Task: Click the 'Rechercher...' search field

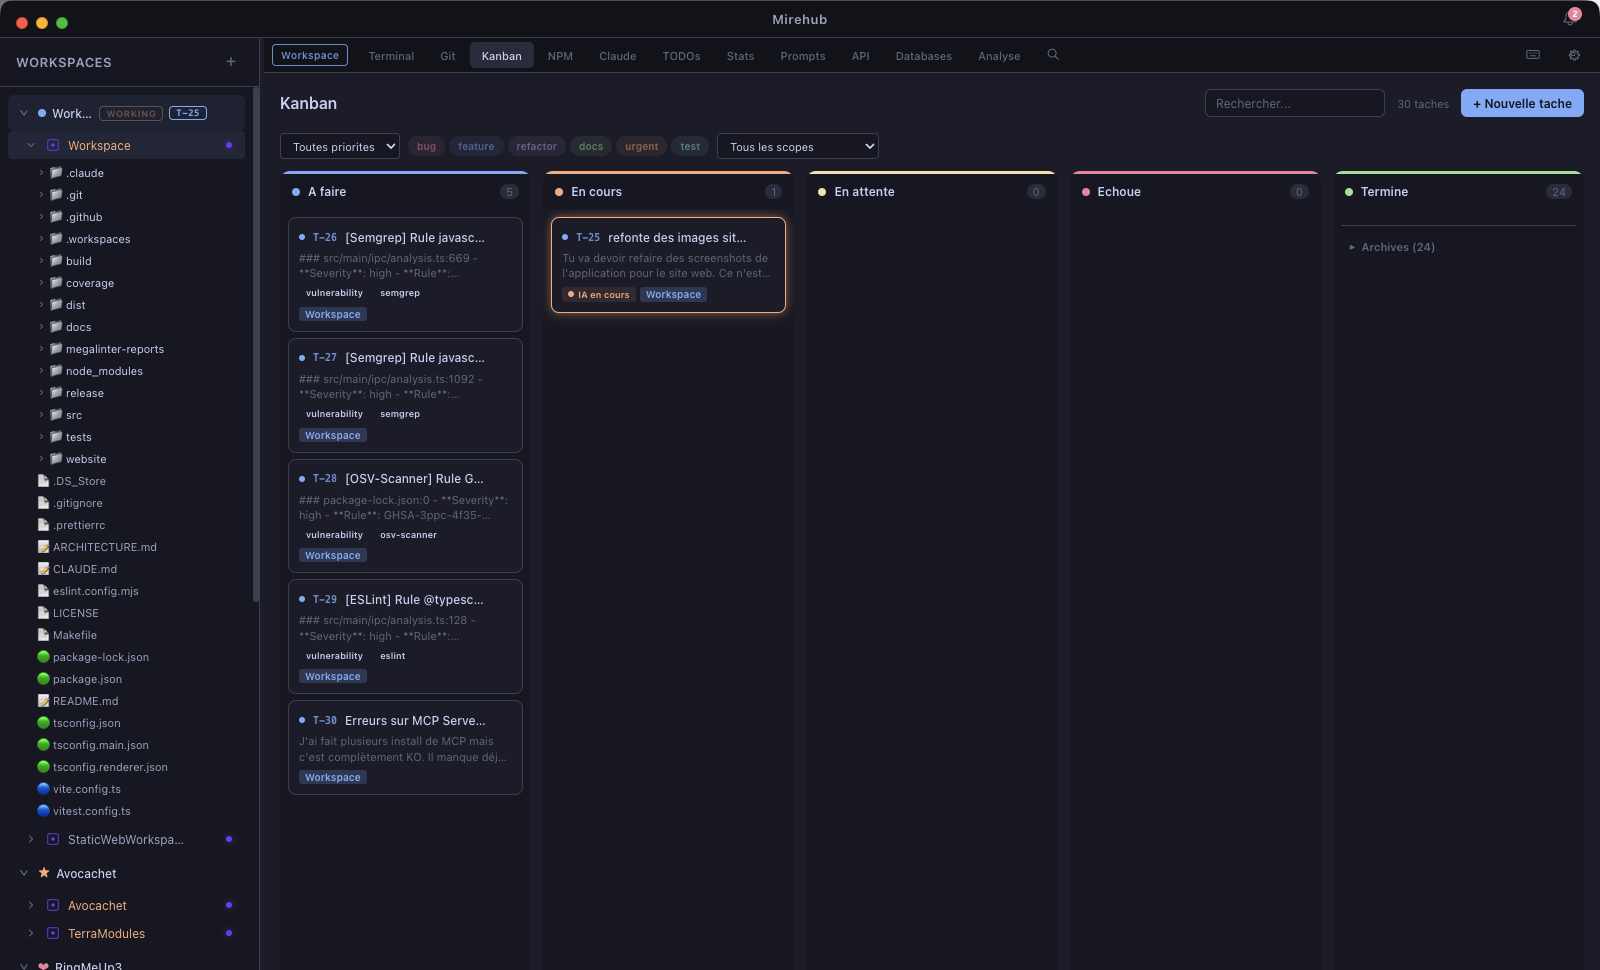Action: [1294, 103]
